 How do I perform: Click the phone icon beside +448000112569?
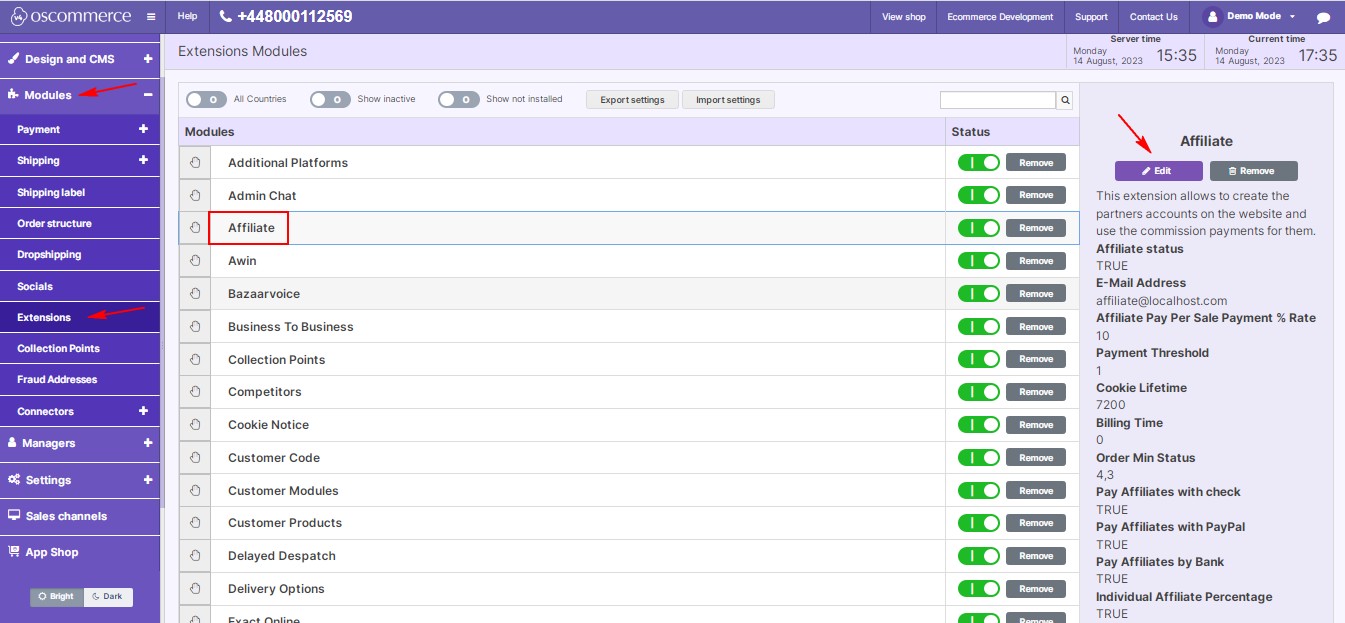[225, 17]
